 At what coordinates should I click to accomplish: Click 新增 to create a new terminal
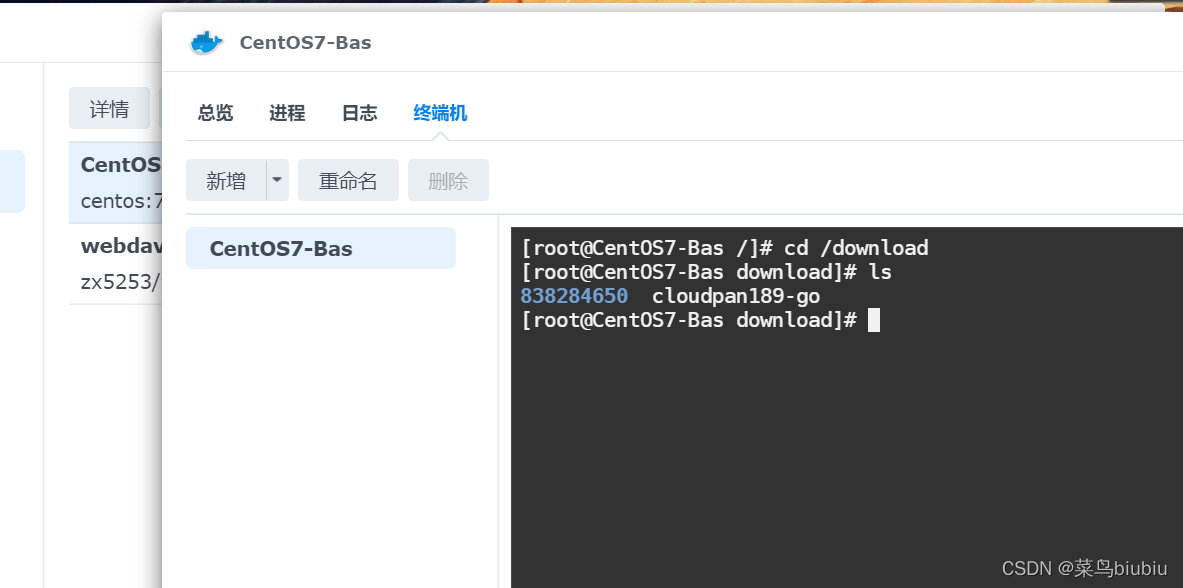pyautogui.click(x=225, y=180)
